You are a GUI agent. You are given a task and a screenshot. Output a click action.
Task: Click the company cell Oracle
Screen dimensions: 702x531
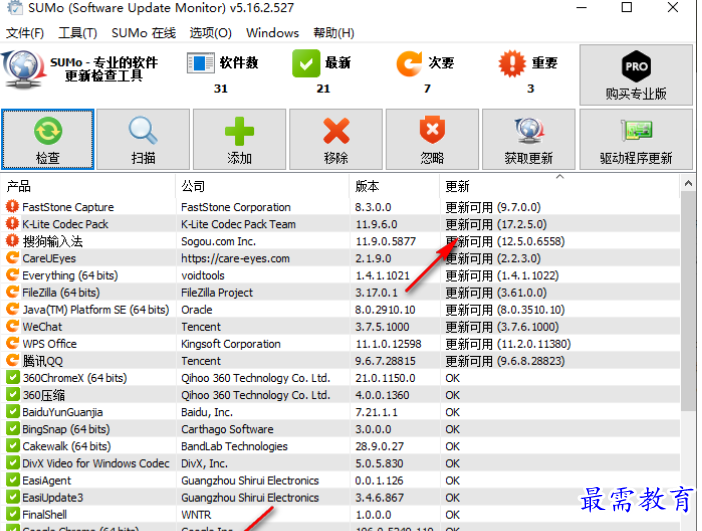coord(197,309)
